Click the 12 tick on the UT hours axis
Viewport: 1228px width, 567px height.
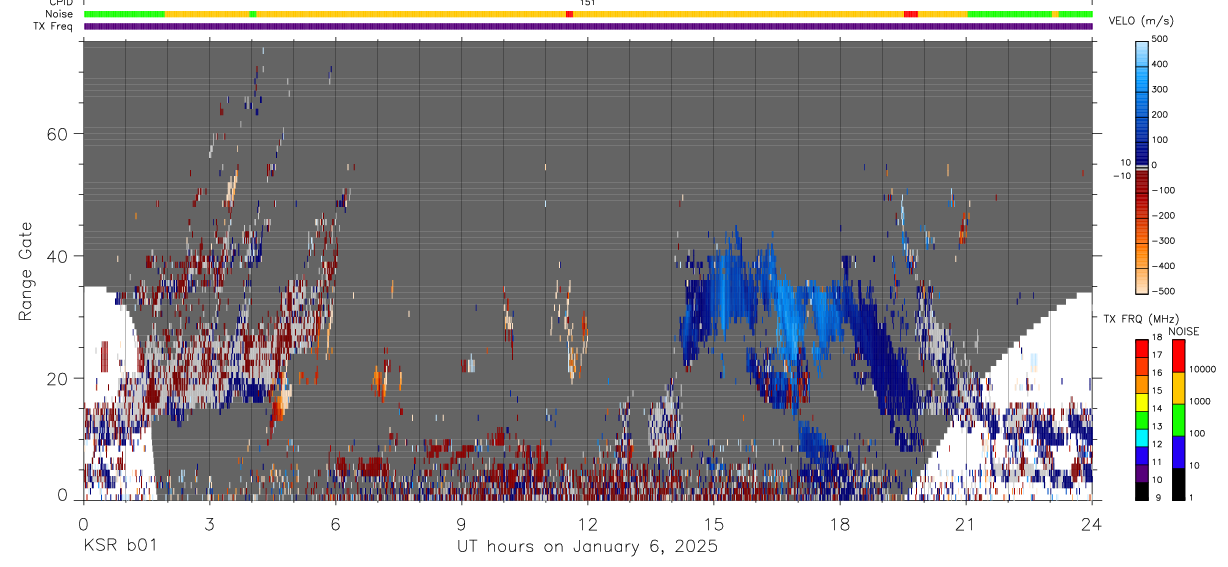(x=587, y=523)
